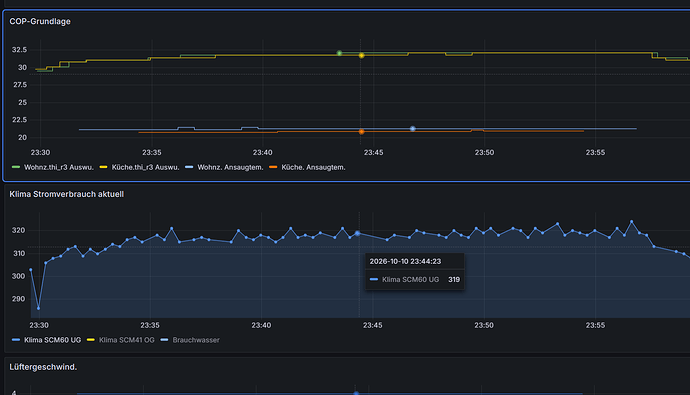Click light blue swatch of Wohnz. Ansaugtem.

(x=189, y=167)
